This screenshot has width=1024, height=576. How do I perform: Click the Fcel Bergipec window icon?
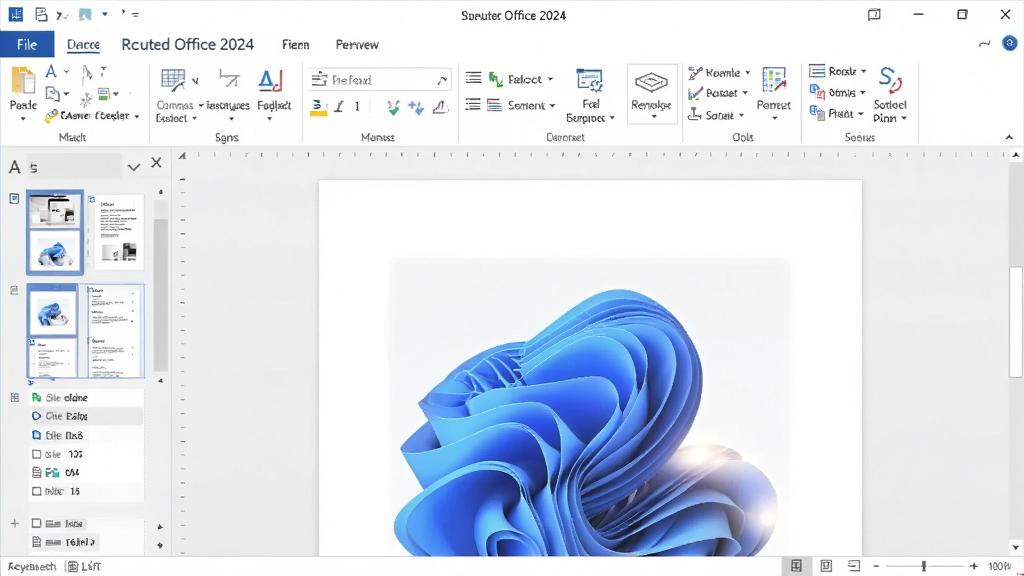point(589,81)
